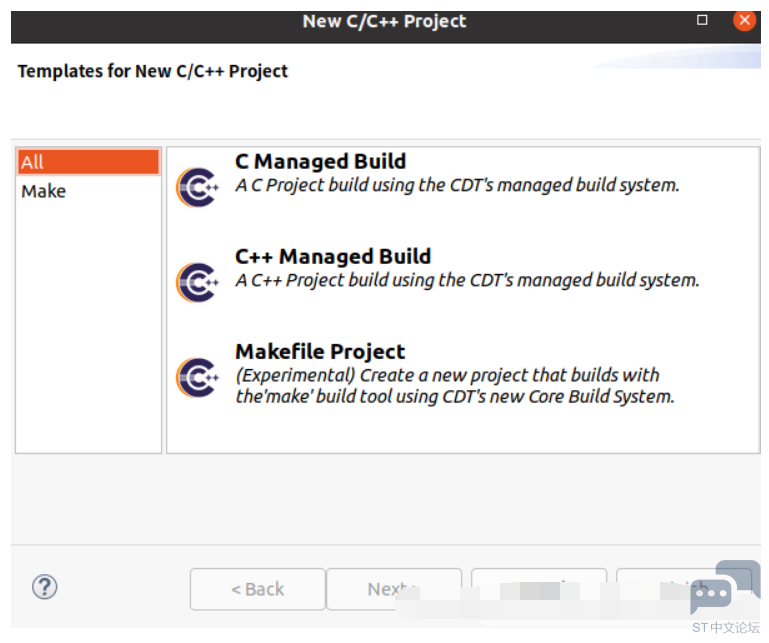
Task: Click the C++ Managed Build template icon
Action: pos(197,282)
